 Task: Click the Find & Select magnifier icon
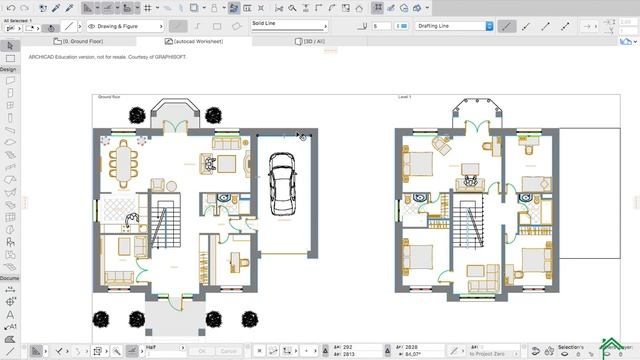[x=292, y=8]
